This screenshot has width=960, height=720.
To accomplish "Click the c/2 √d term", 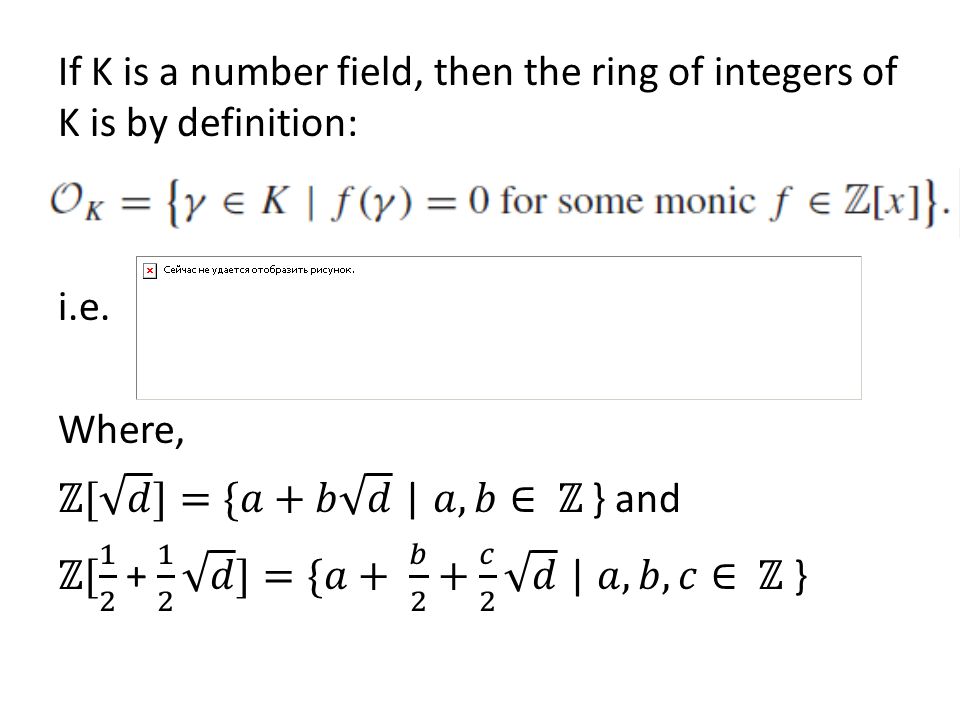I will click(x=517, y=577).
